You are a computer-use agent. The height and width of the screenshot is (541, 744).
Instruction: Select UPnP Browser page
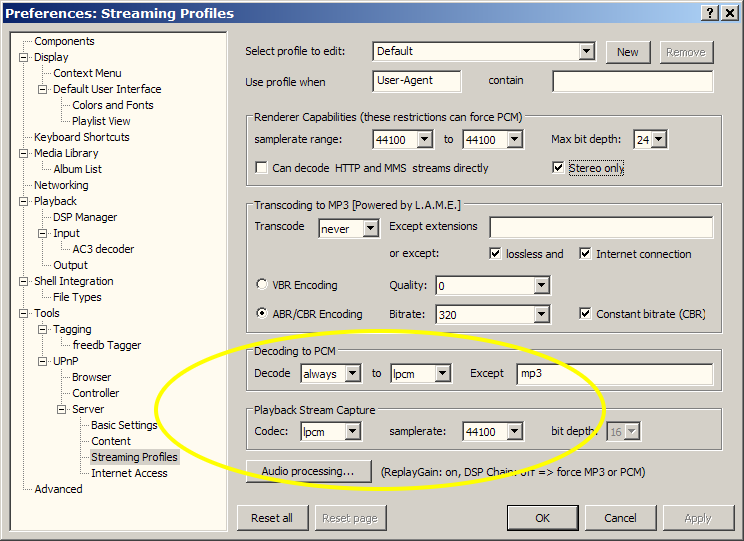[x=92, y=377]
